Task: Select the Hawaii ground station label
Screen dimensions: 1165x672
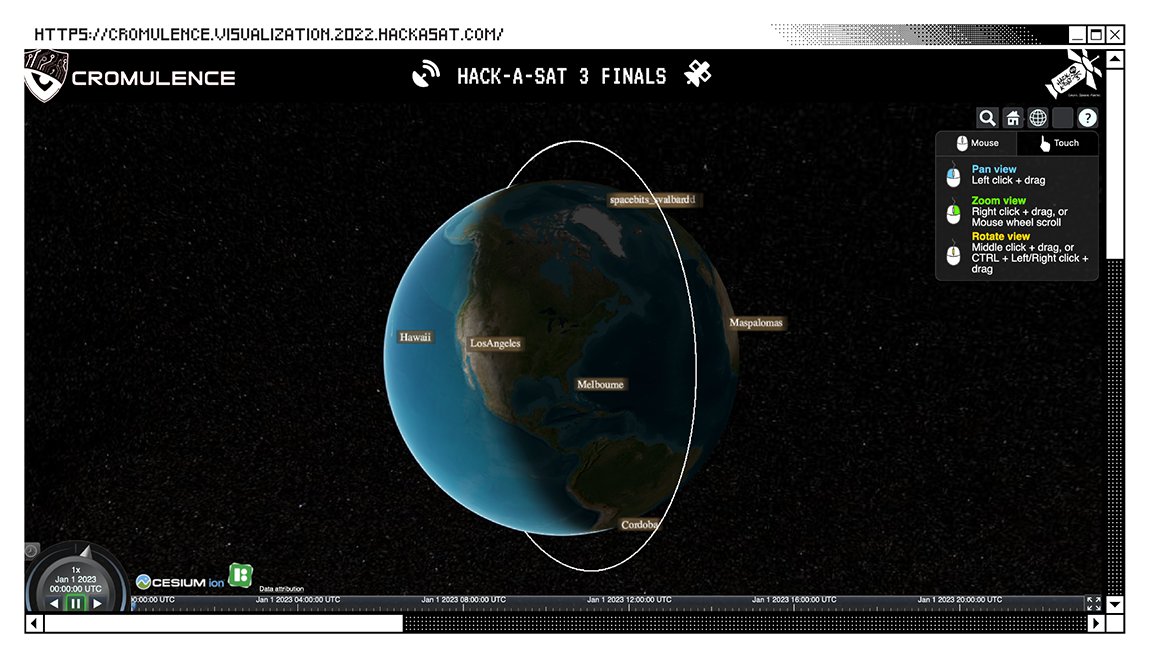Action: tap(415, 337)
